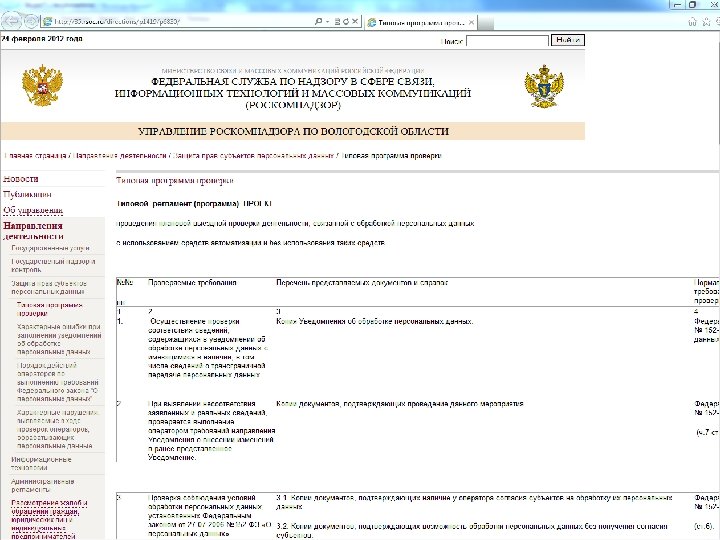Open the Об управлении sidebar item
The width and height of the screenshot is (720, 540).
click(x=33, y=210)
